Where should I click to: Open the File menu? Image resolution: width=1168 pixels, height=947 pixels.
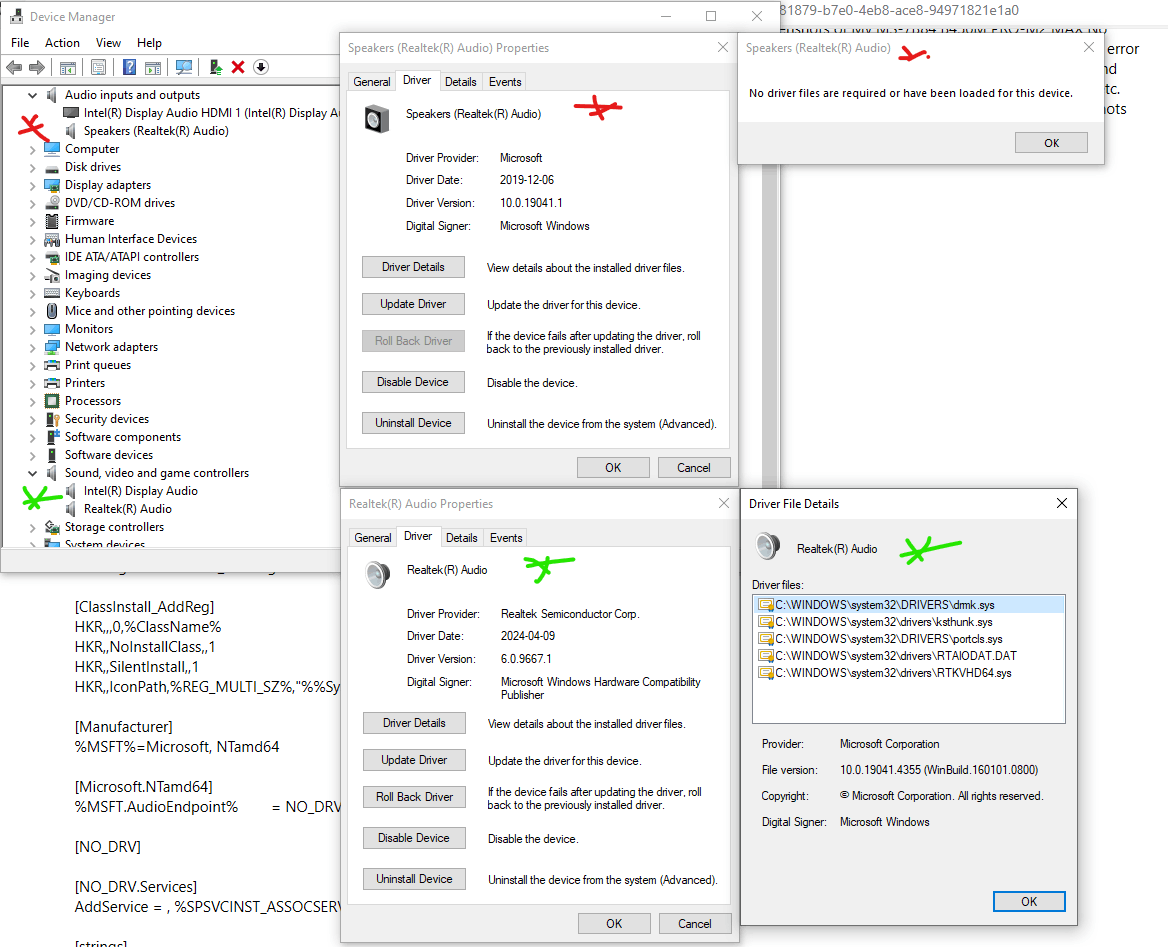(x=20, y=43)
